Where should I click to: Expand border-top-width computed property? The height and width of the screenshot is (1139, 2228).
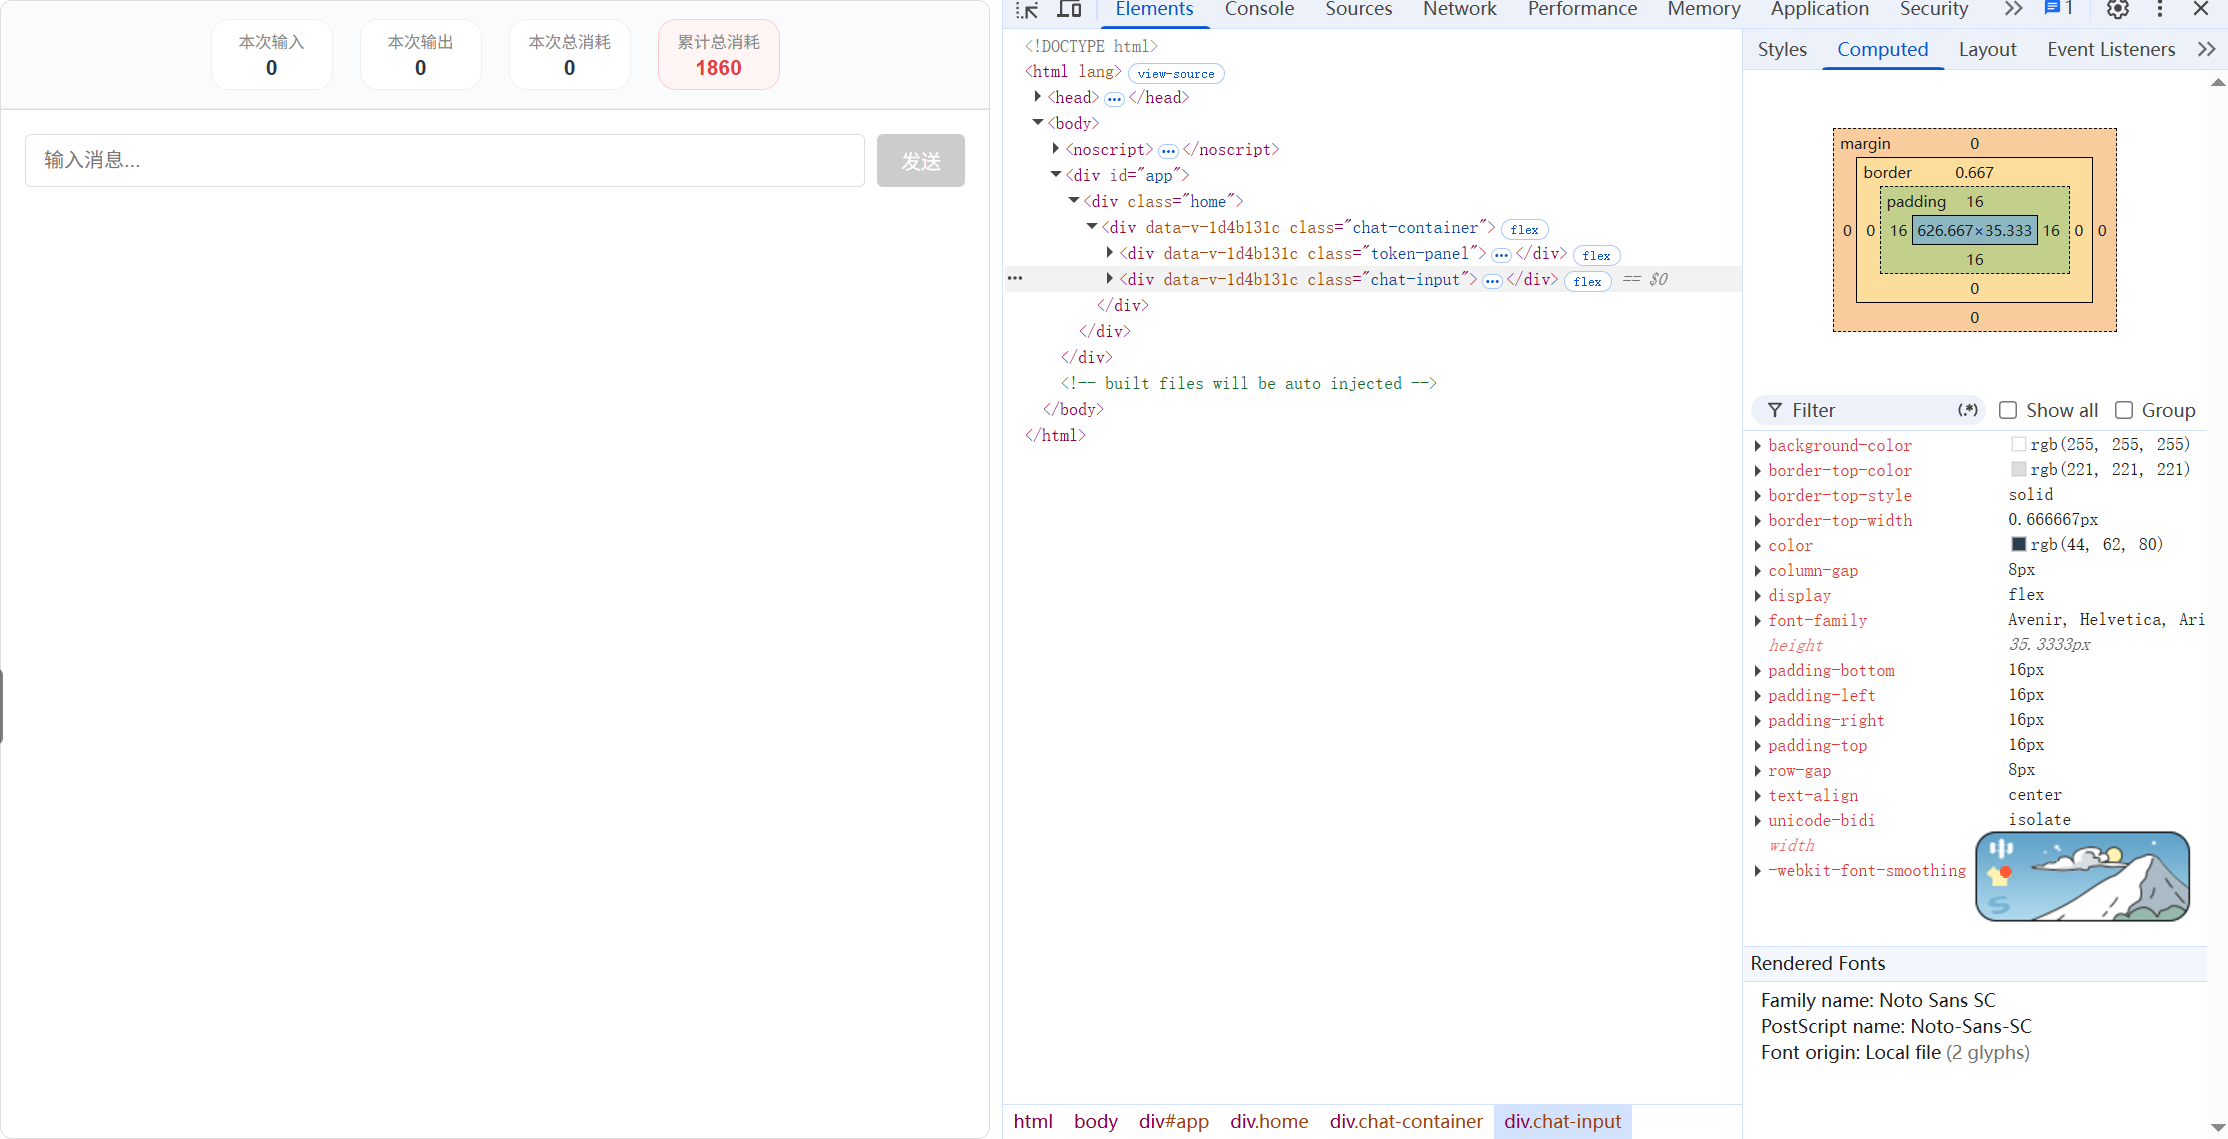[x=1758, y=520]
